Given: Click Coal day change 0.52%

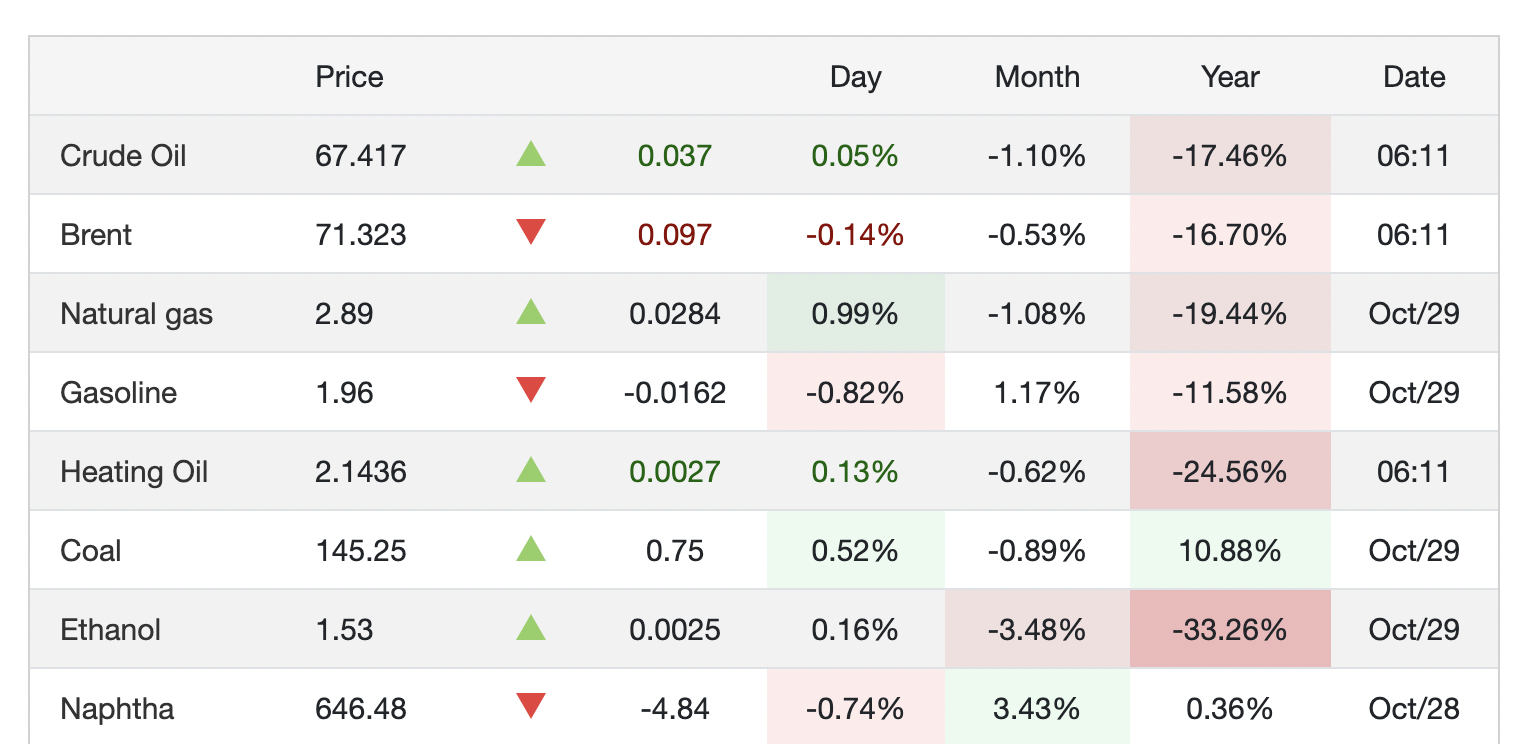Looking at the screenshot, I should point(855,551).
